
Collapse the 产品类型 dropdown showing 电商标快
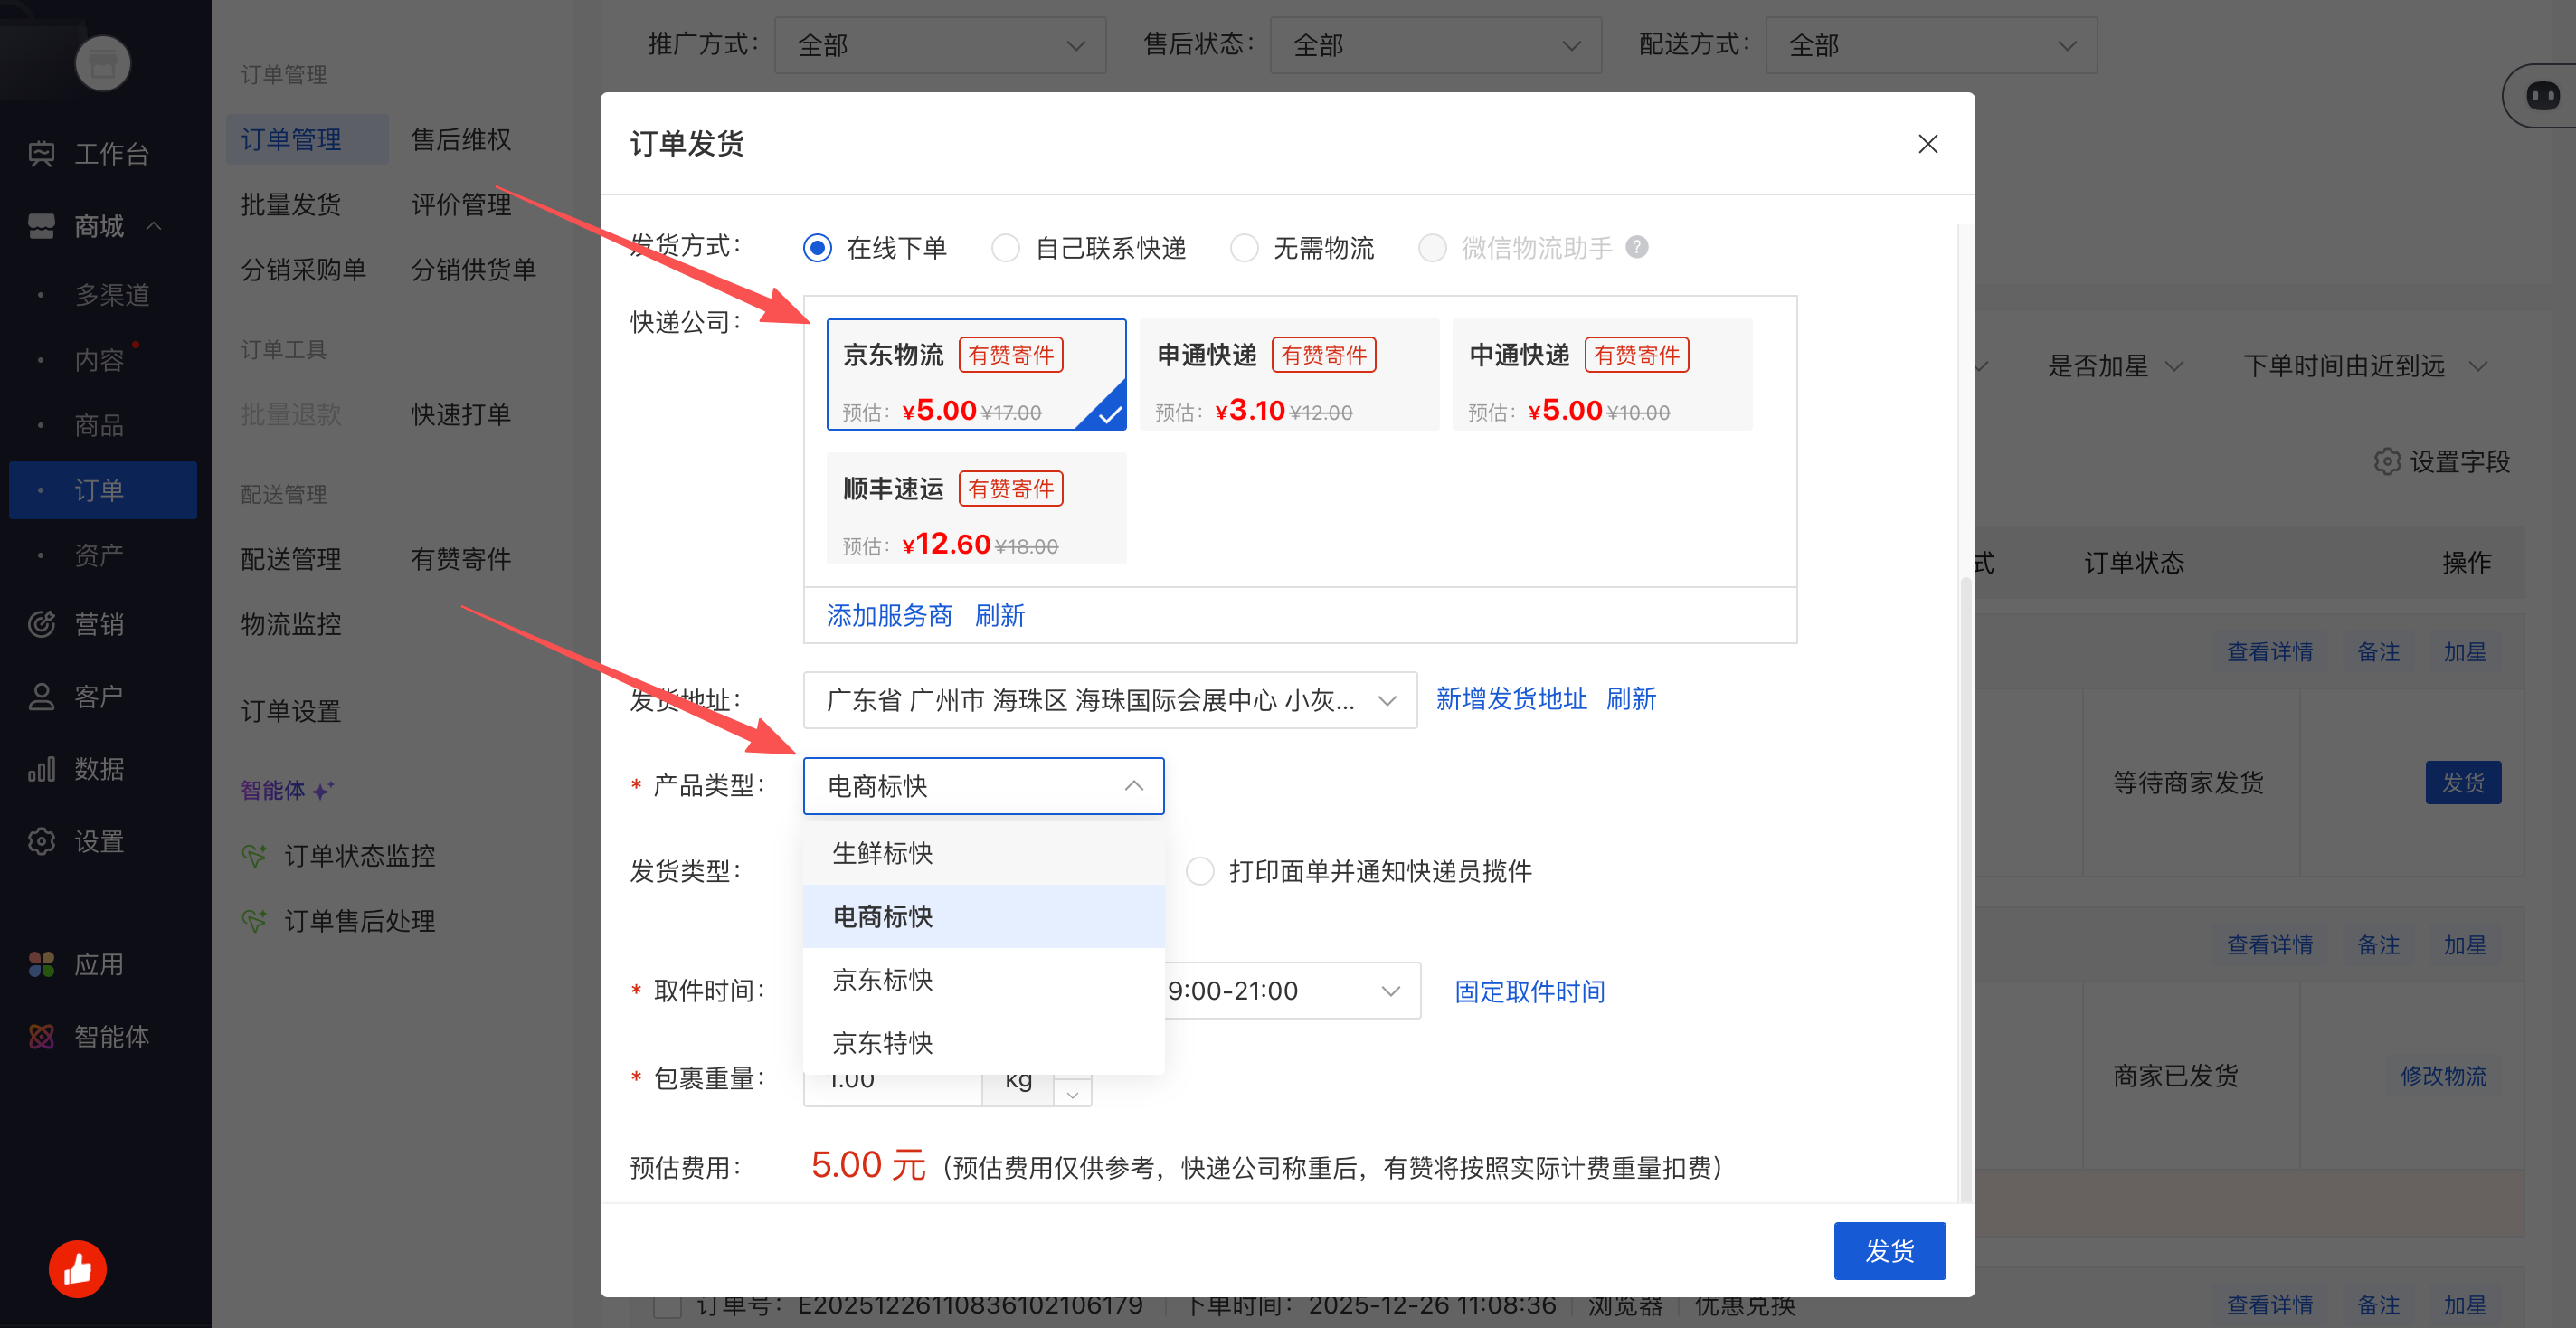[x=983, y=786]
